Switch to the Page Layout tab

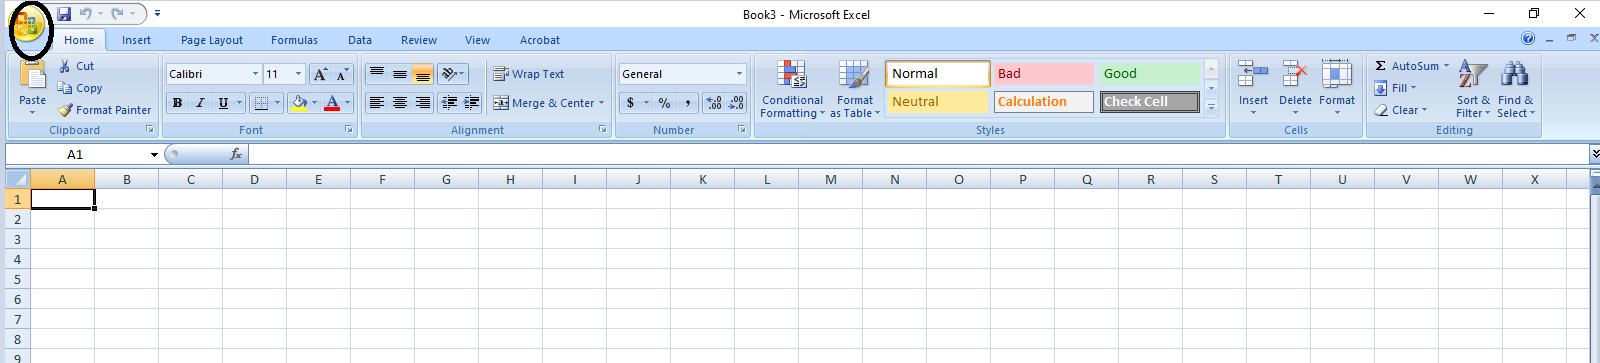[x=212, y=40]
